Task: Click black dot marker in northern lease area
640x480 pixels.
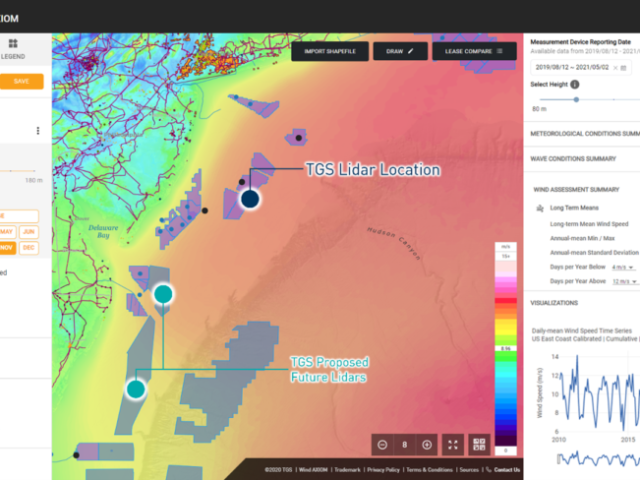Action: [299, 138]
